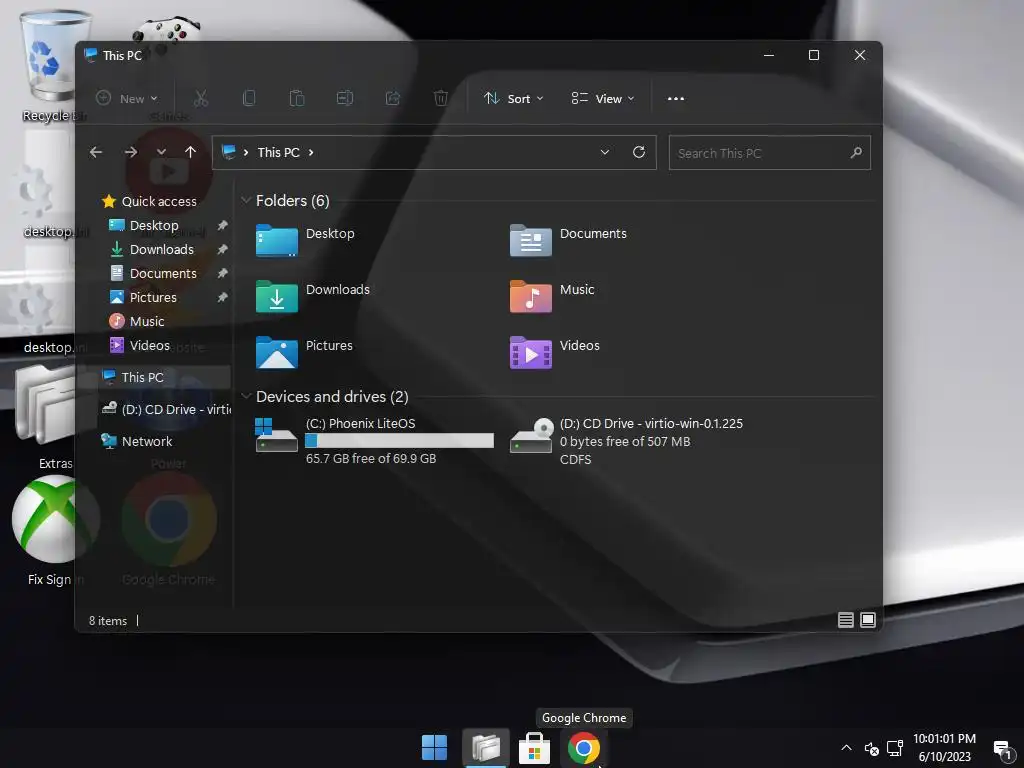The image size is (1024, 768).
Task: Go back with the left arrow
Action: tap(96, 152)
